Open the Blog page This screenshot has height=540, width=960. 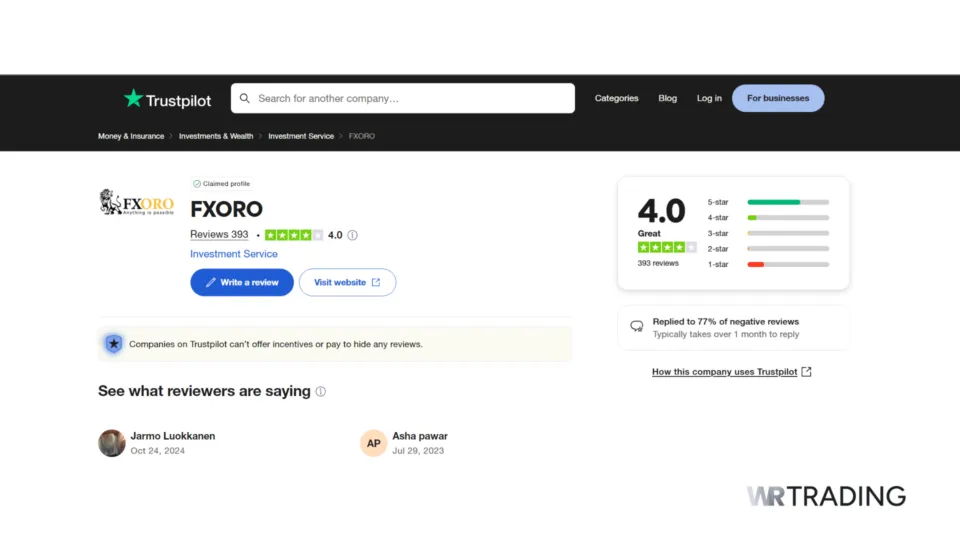click(667, 98)
